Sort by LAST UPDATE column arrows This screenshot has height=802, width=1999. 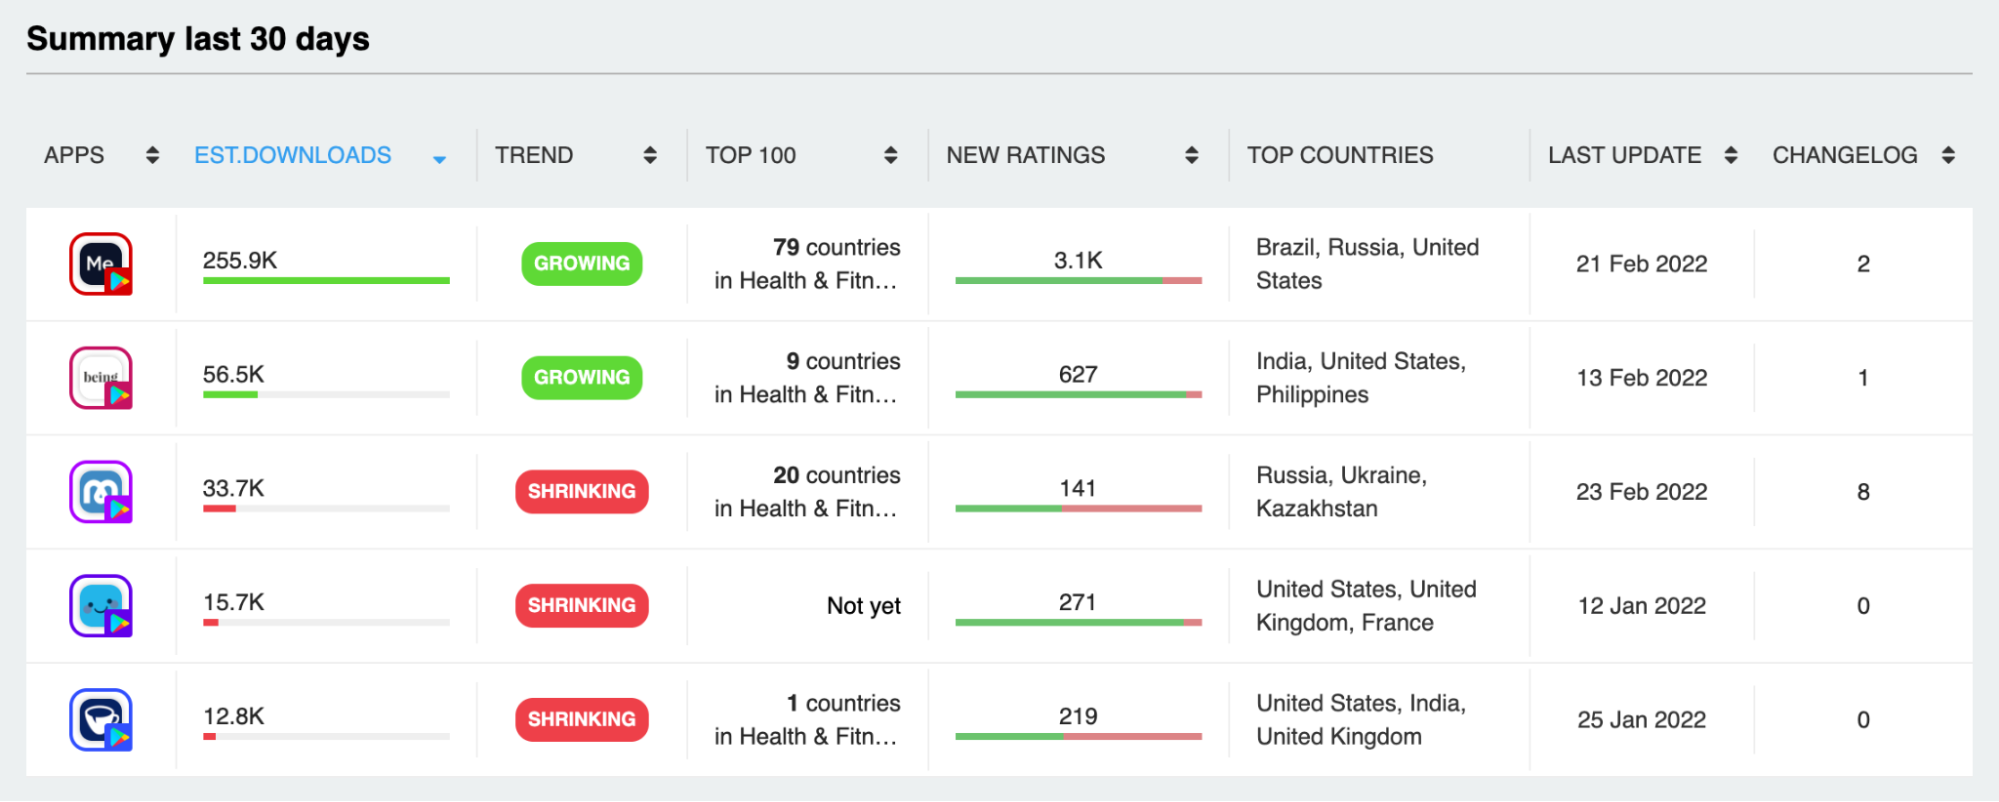click(x=1731, y=155)
